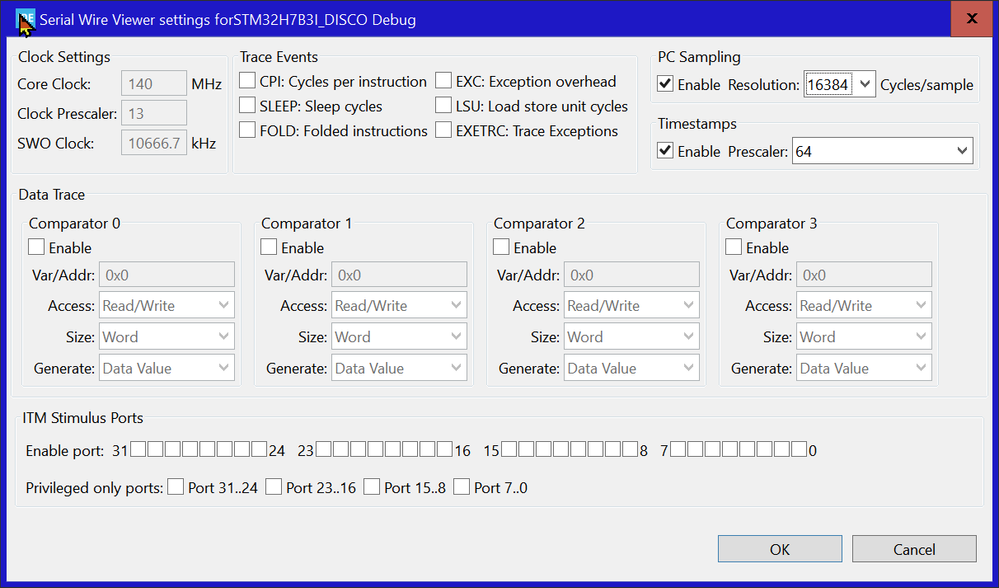Disable the PC Sampling Enable checkbox
The image size is (999, 588).
665,84
